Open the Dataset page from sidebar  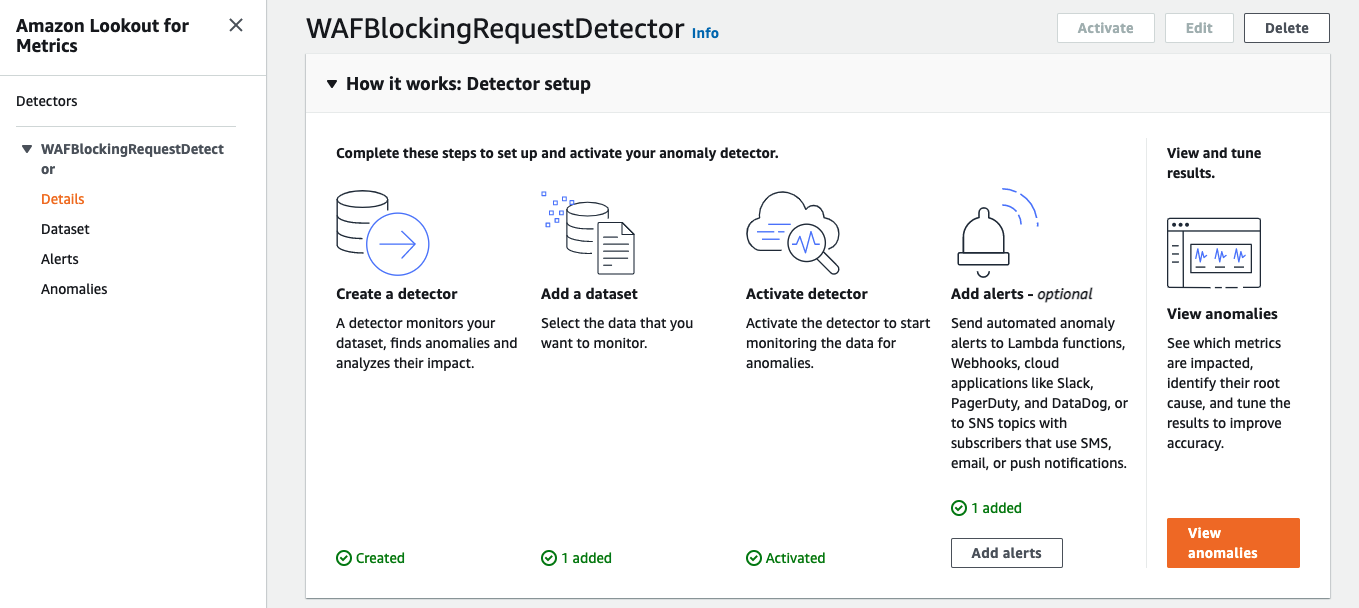pyautogui.click(x=65, y=229)
